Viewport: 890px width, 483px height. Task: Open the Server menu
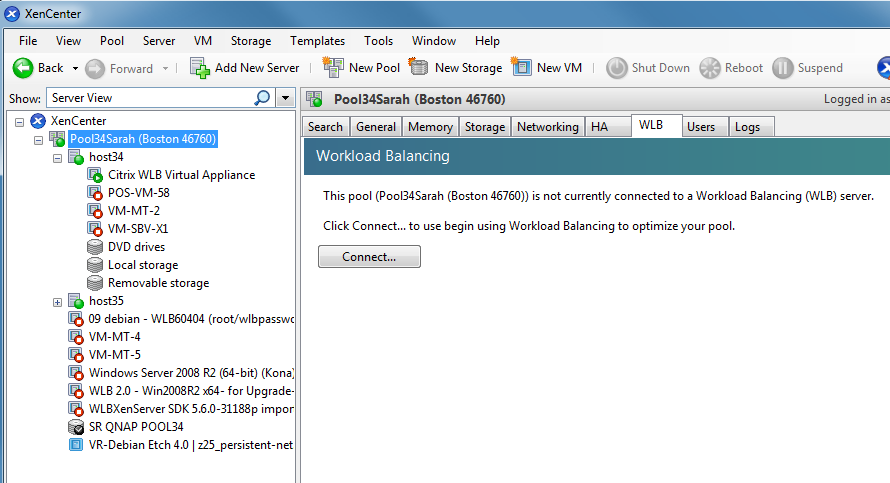tap(159, 41)
